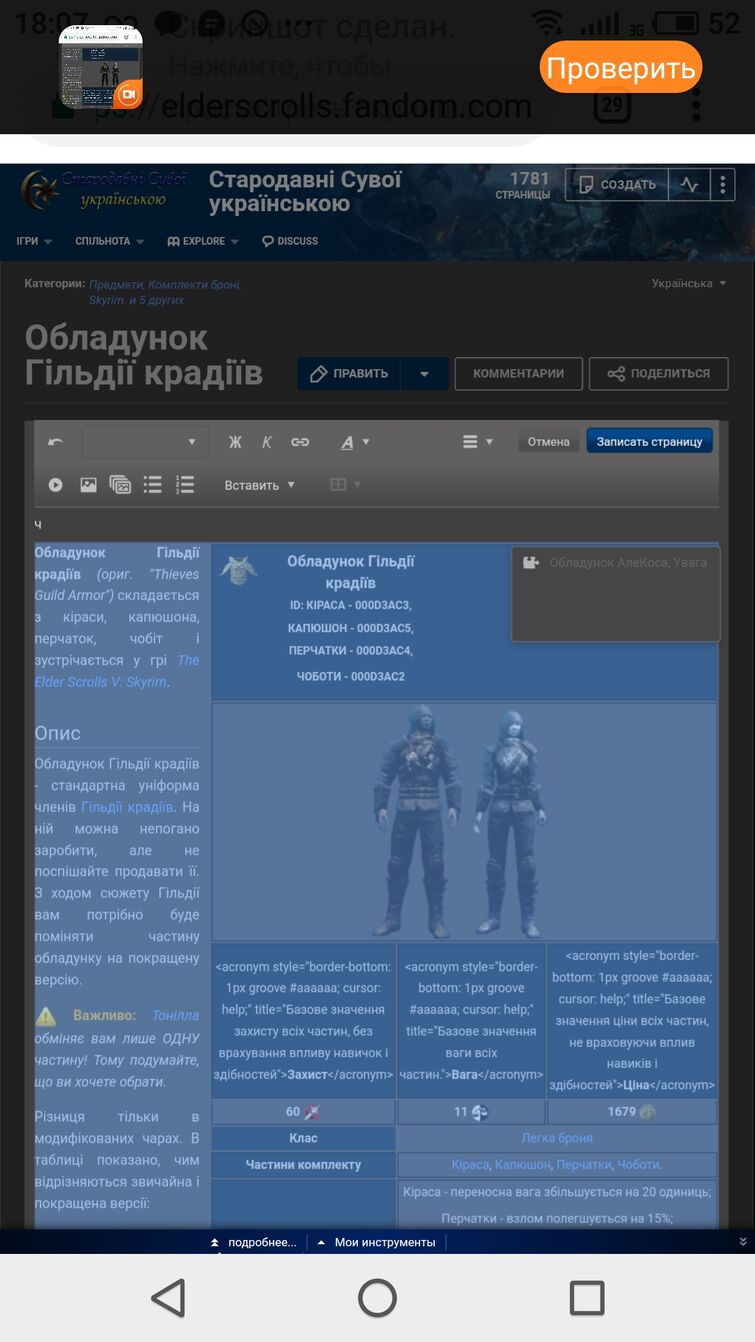The height and width of the screenshot is (1342, 755).
Task: Open the Кіраса link
Action: tap(470, 1165)
